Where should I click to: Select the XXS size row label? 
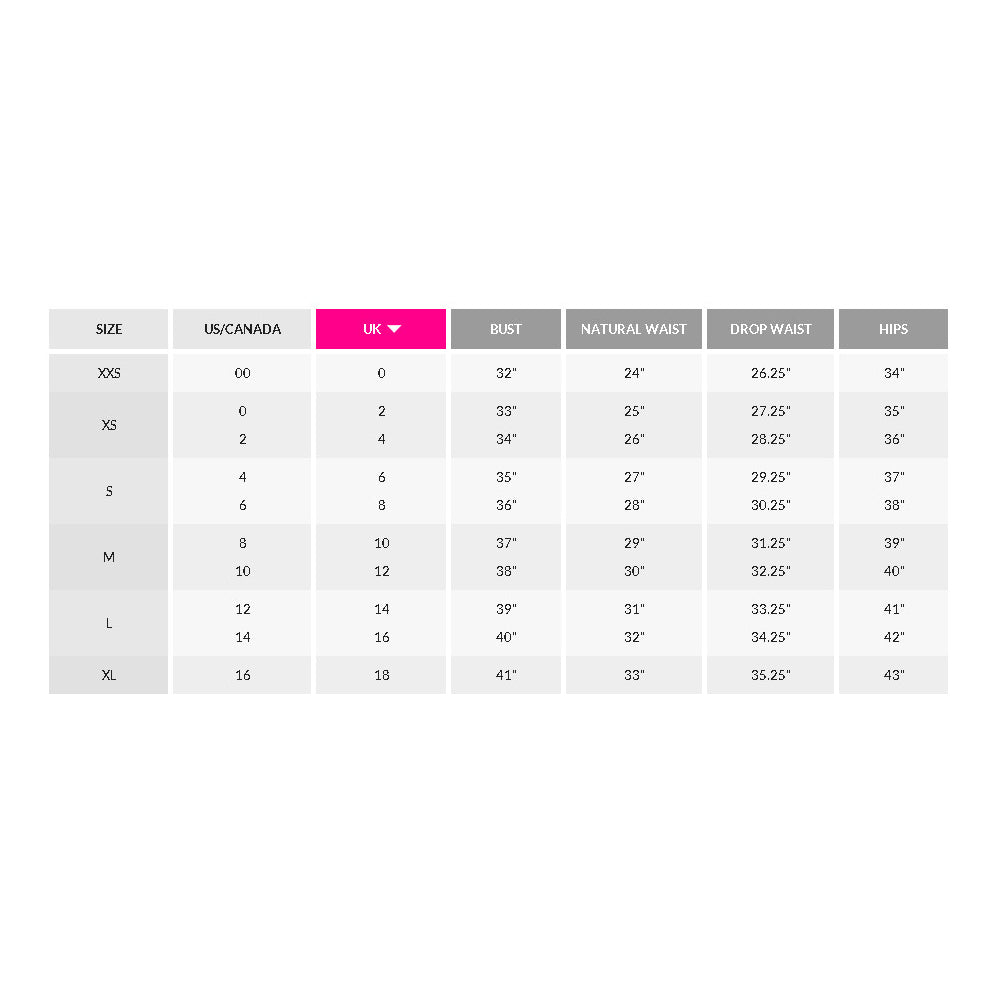[109, 373]
